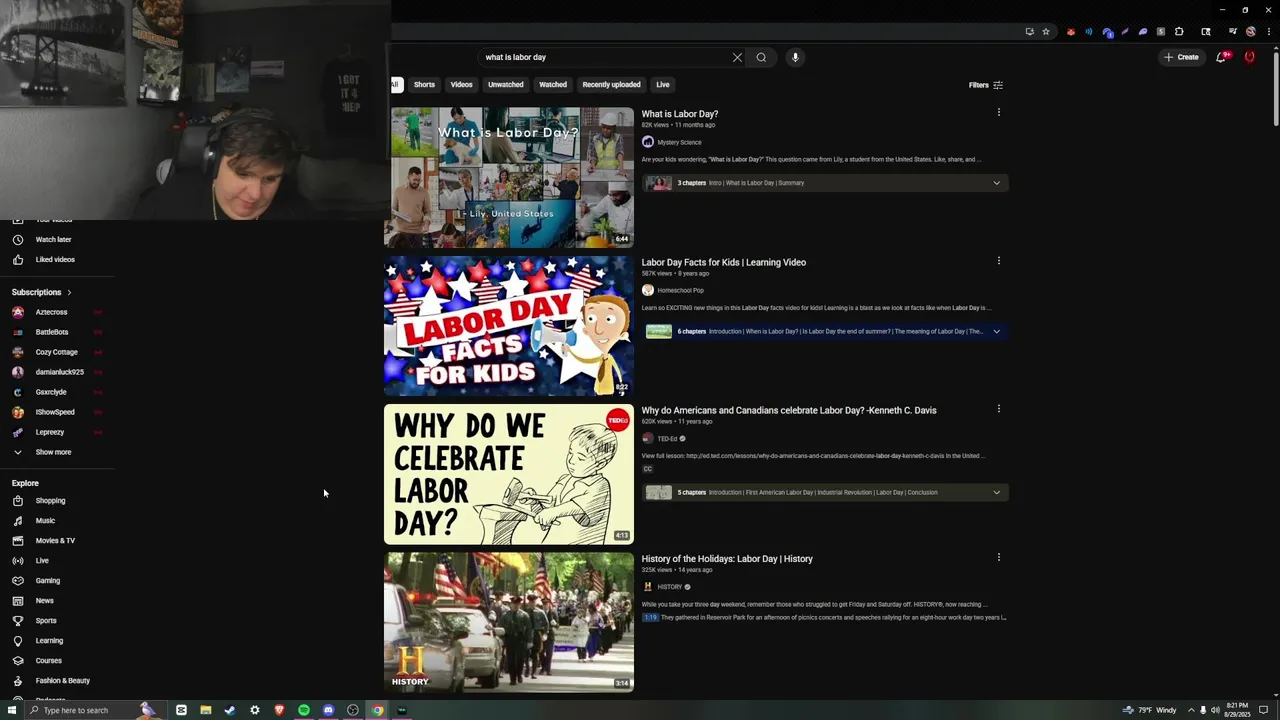Open Labor Day Facts for Kids thumbnail
The image size is (1280, 720).
coord(509,326)
